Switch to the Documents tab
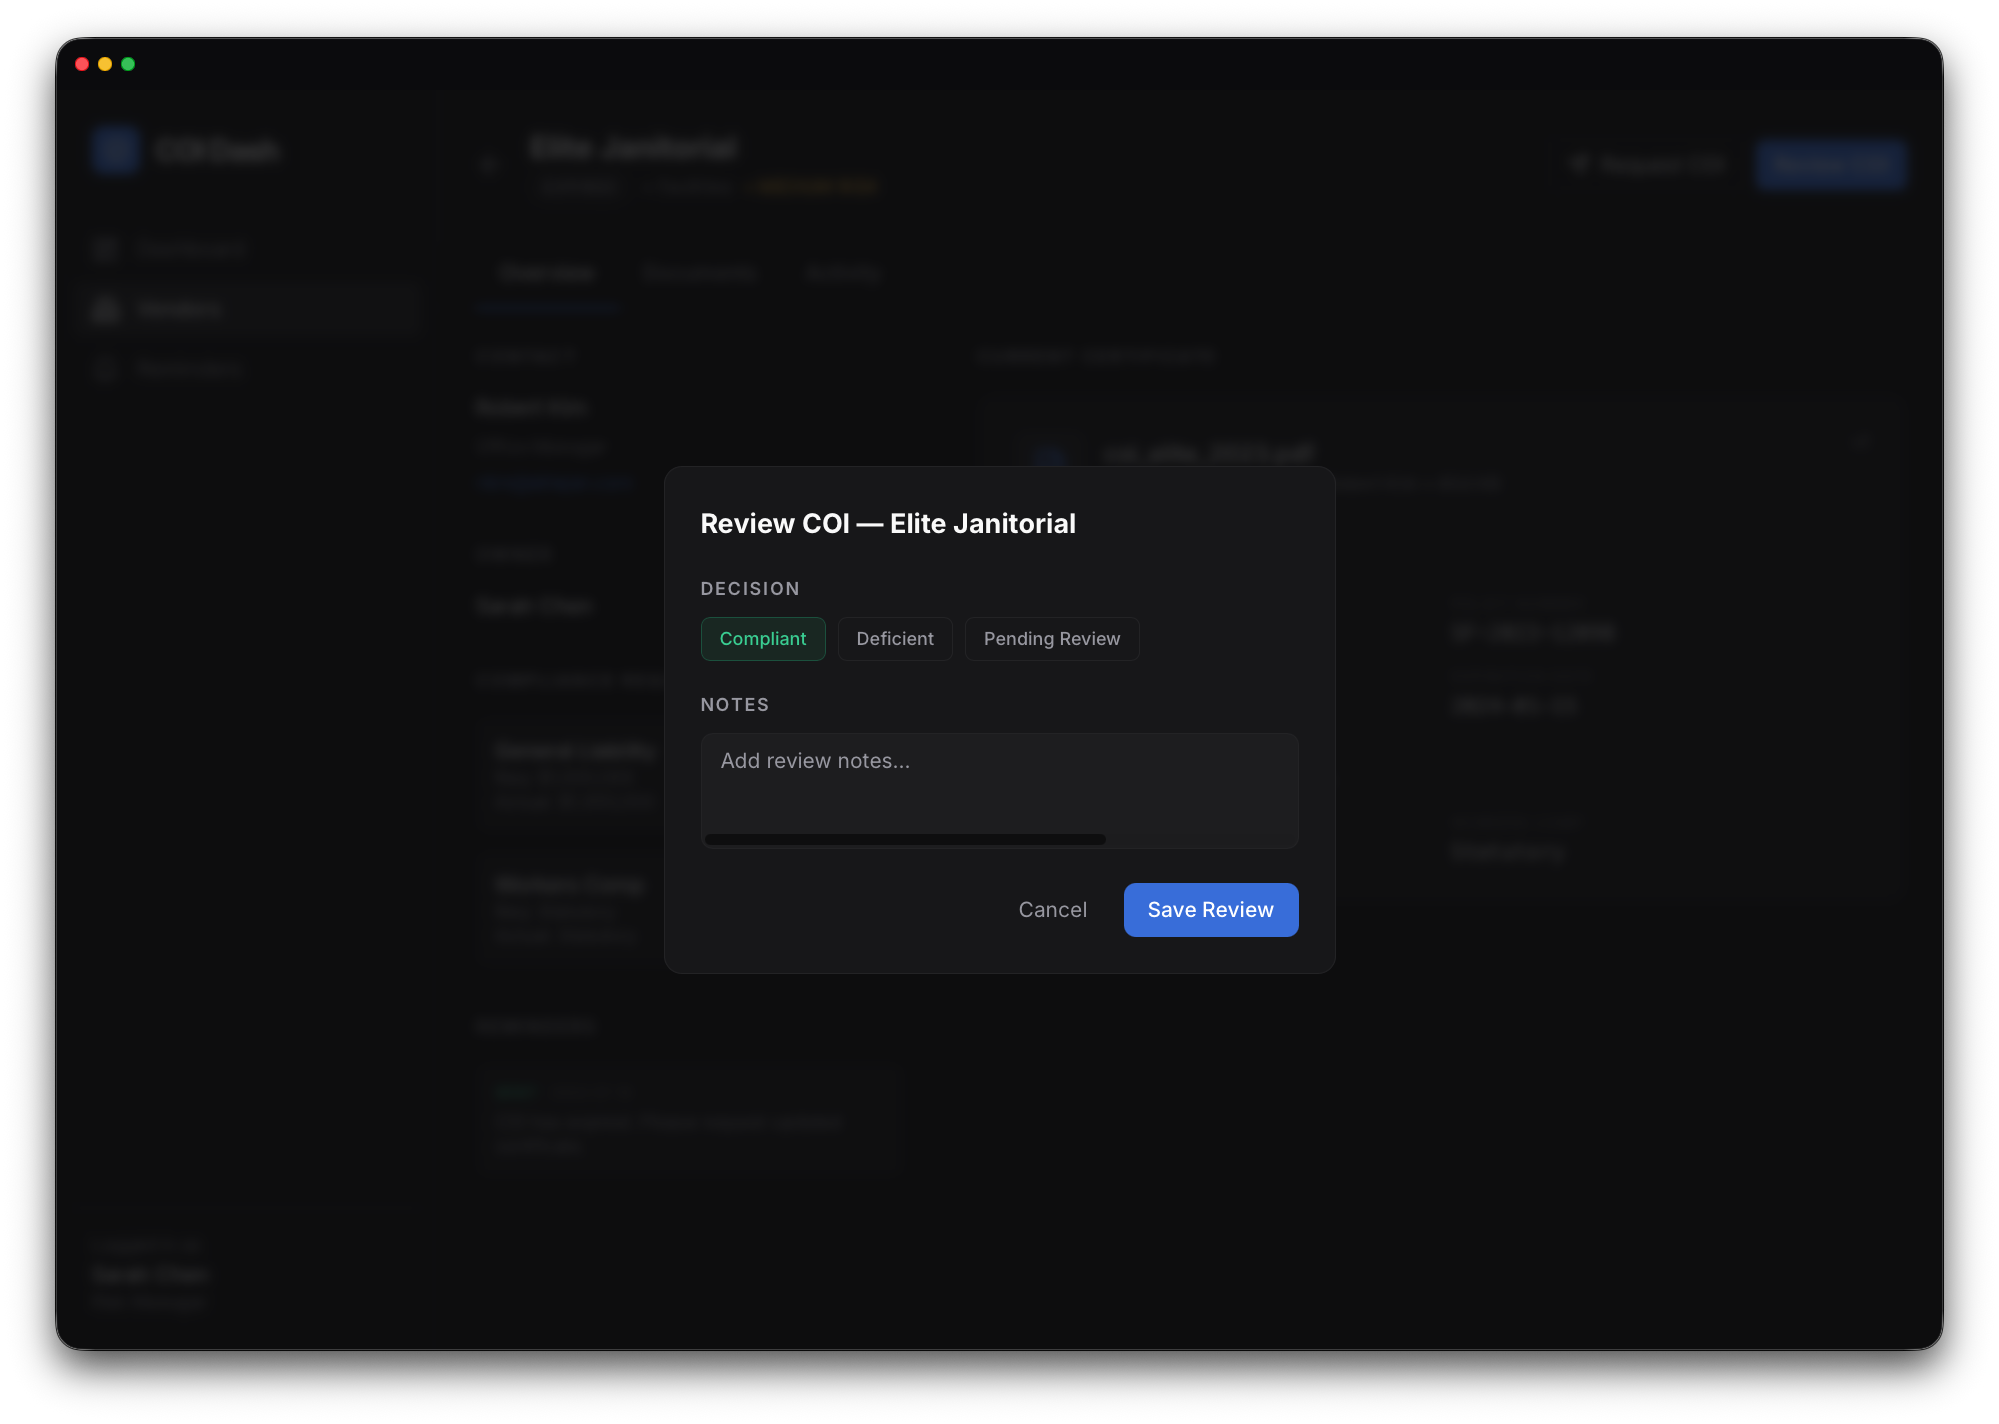Viewport: 1999px width, 1424px height. coord(698,273)
